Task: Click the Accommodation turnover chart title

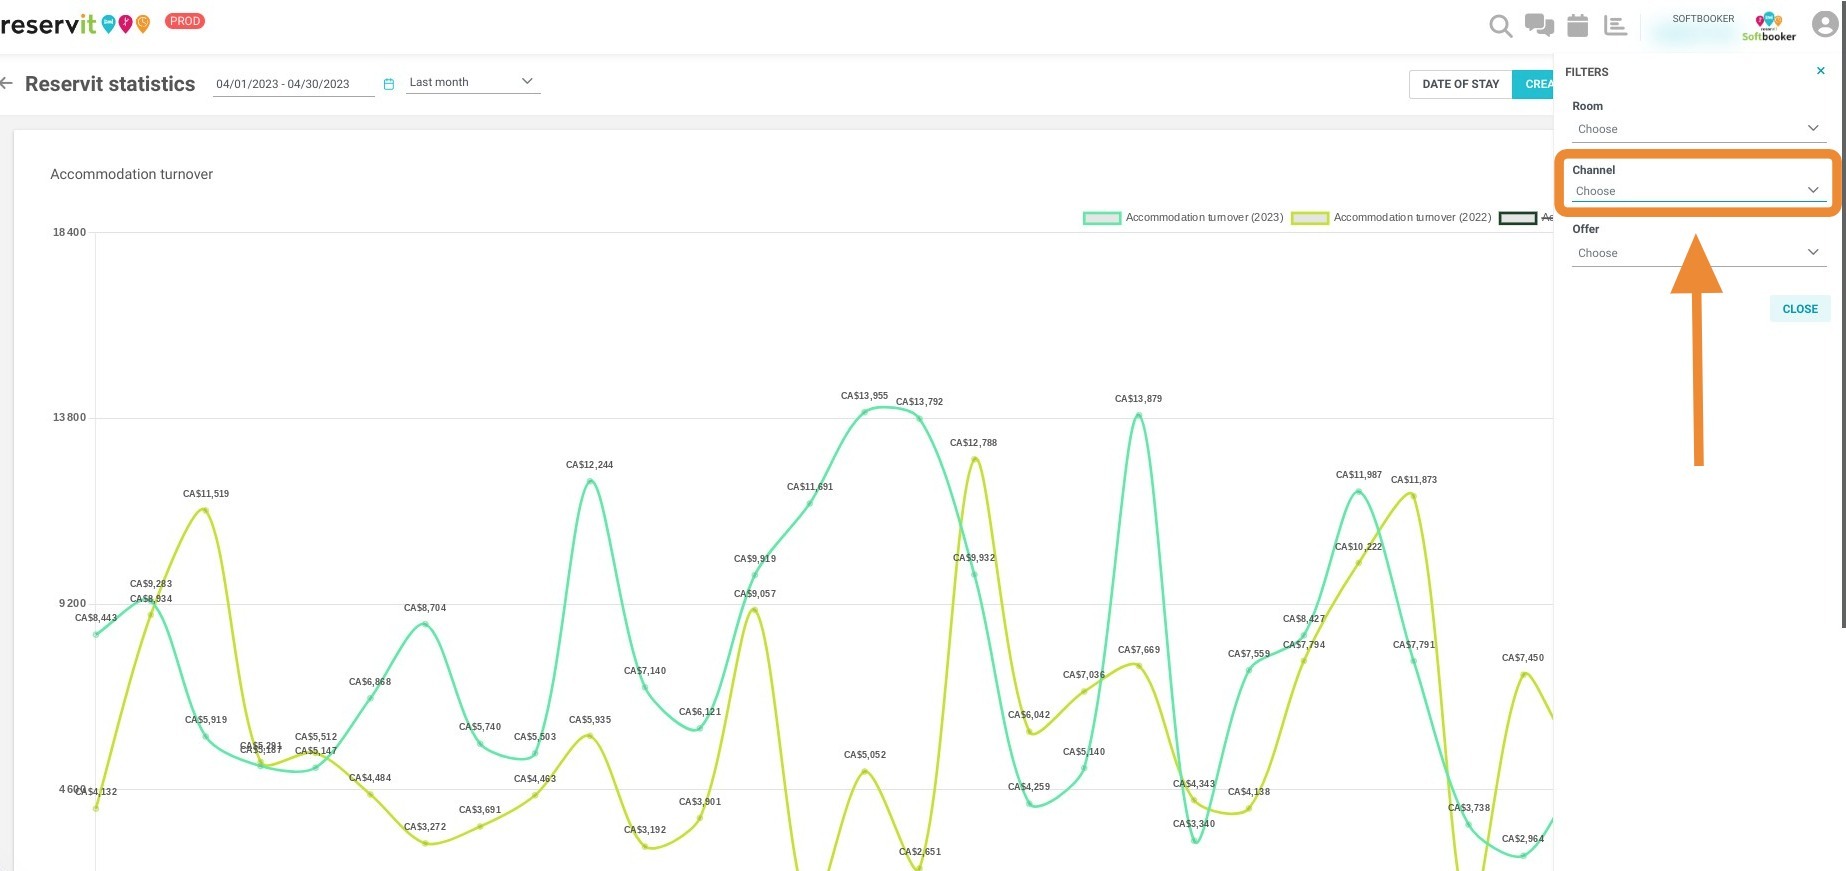Action: 132,174
